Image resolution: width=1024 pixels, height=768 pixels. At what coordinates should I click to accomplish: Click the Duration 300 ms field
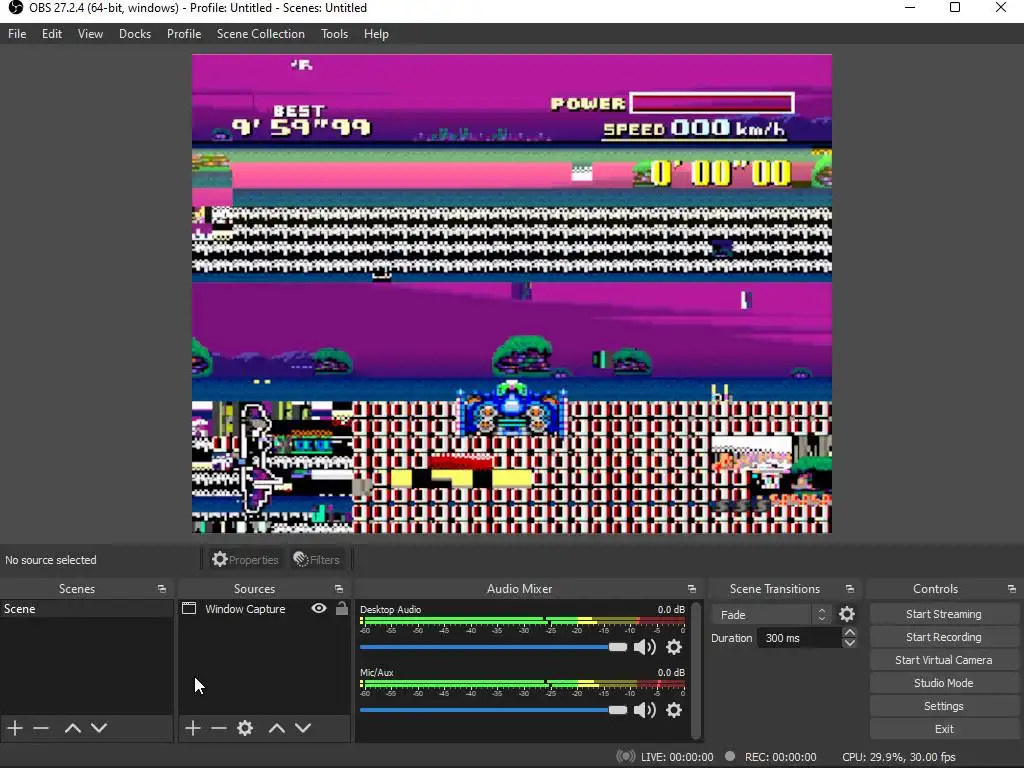(799, 638)
